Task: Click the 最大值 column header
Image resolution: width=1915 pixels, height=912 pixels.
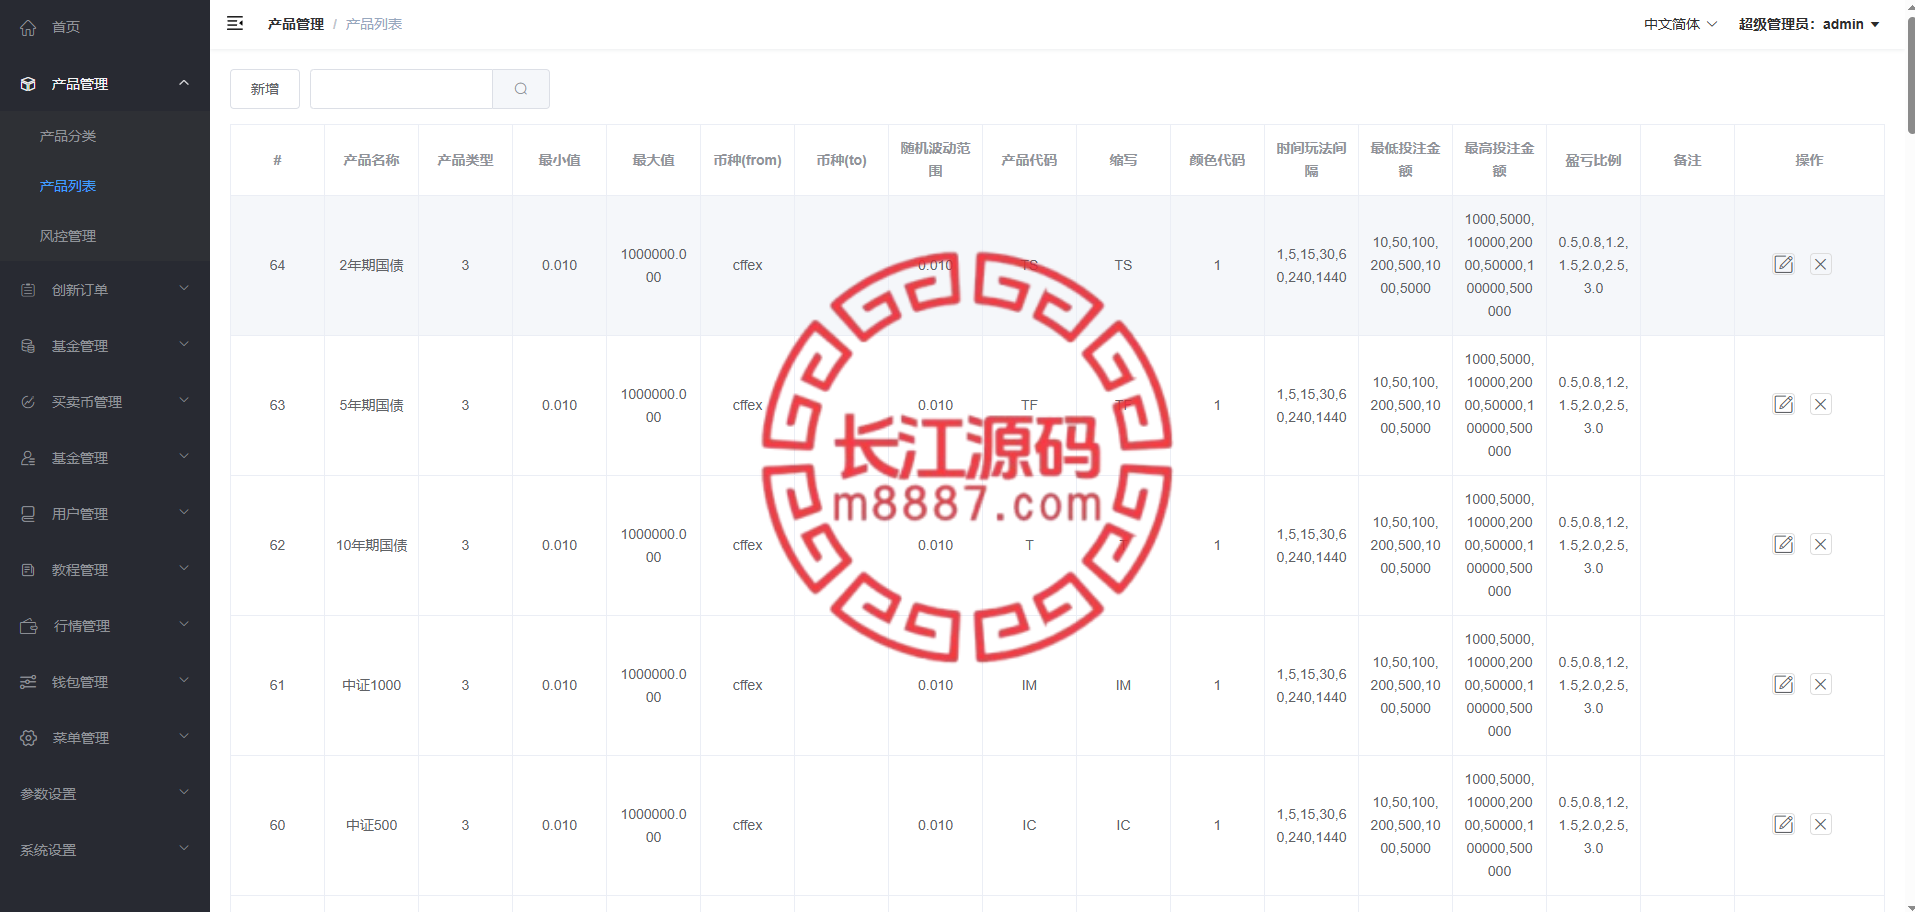Action: point(653,160)
